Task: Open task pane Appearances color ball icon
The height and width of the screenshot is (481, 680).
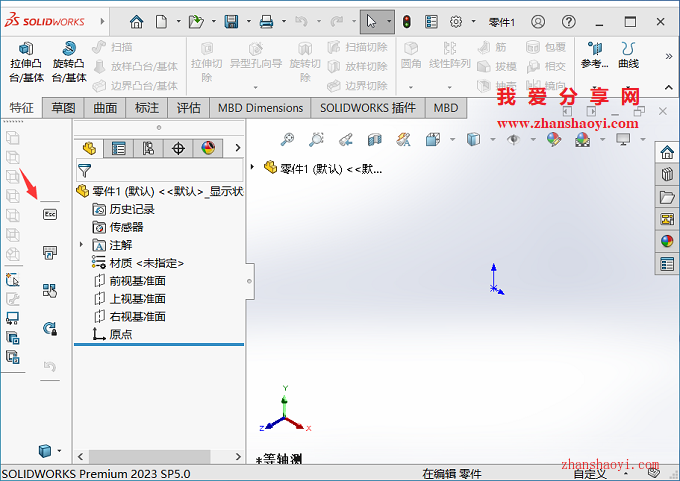Action: (x=667, y=241)
